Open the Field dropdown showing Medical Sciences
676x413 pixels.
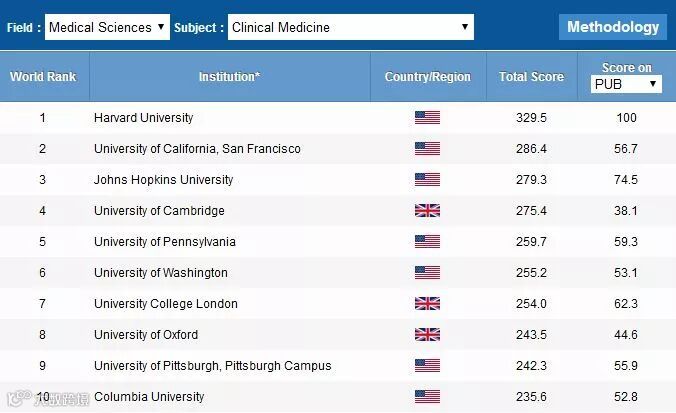click(107, 27)
